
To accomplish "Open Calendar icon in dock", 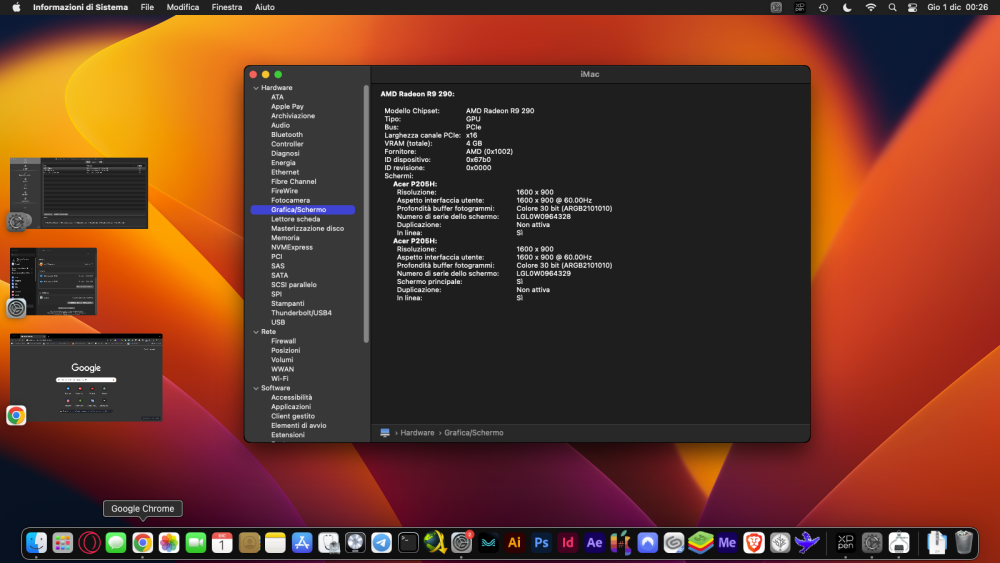I will [222, 543].
